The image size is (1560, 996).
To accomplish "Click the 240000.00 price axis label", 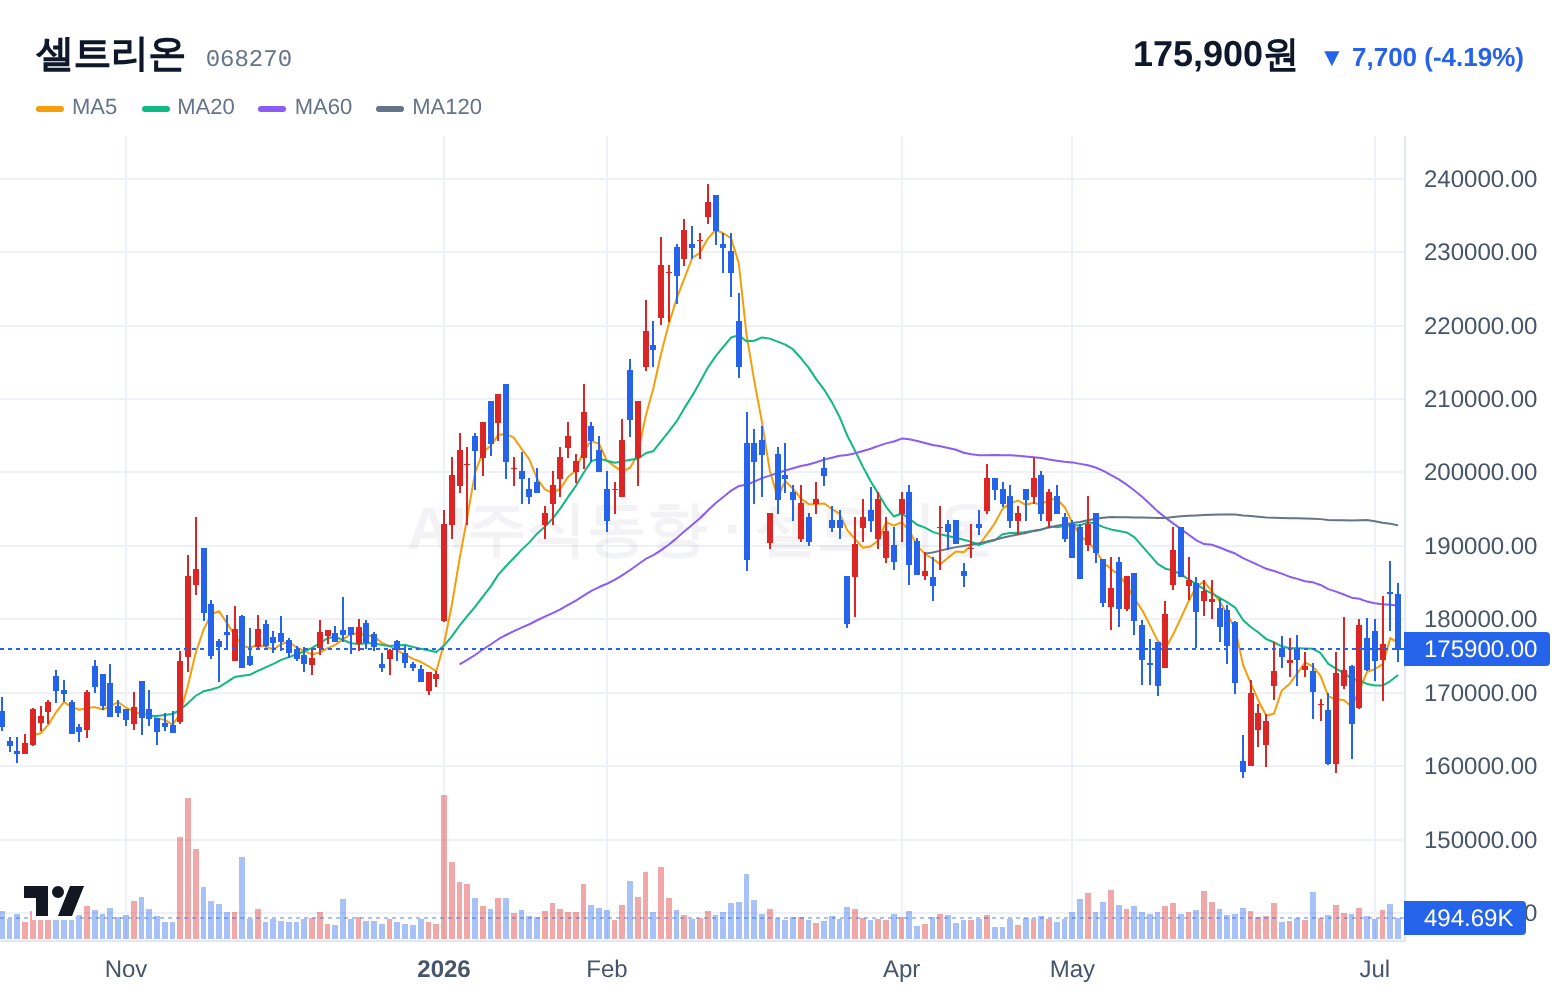I will pyautogui.click(x=1480, y=179).
